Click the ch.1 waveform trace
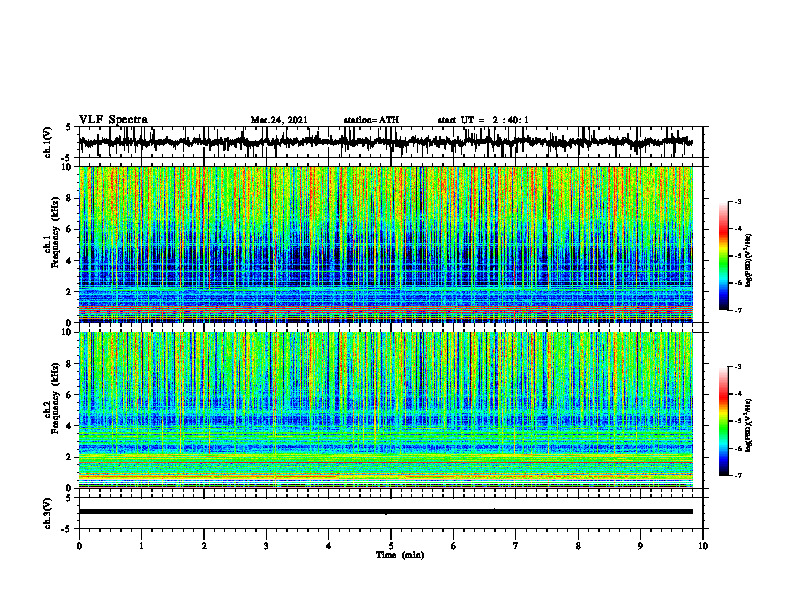This screenshot has height=612, width=792. 385,142
